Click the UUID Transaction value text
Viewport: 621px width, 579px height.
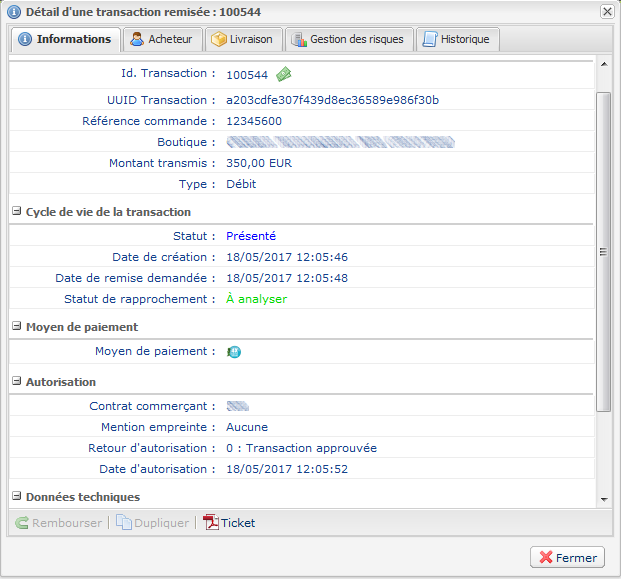pyautogui.click(x=332, y=100)
